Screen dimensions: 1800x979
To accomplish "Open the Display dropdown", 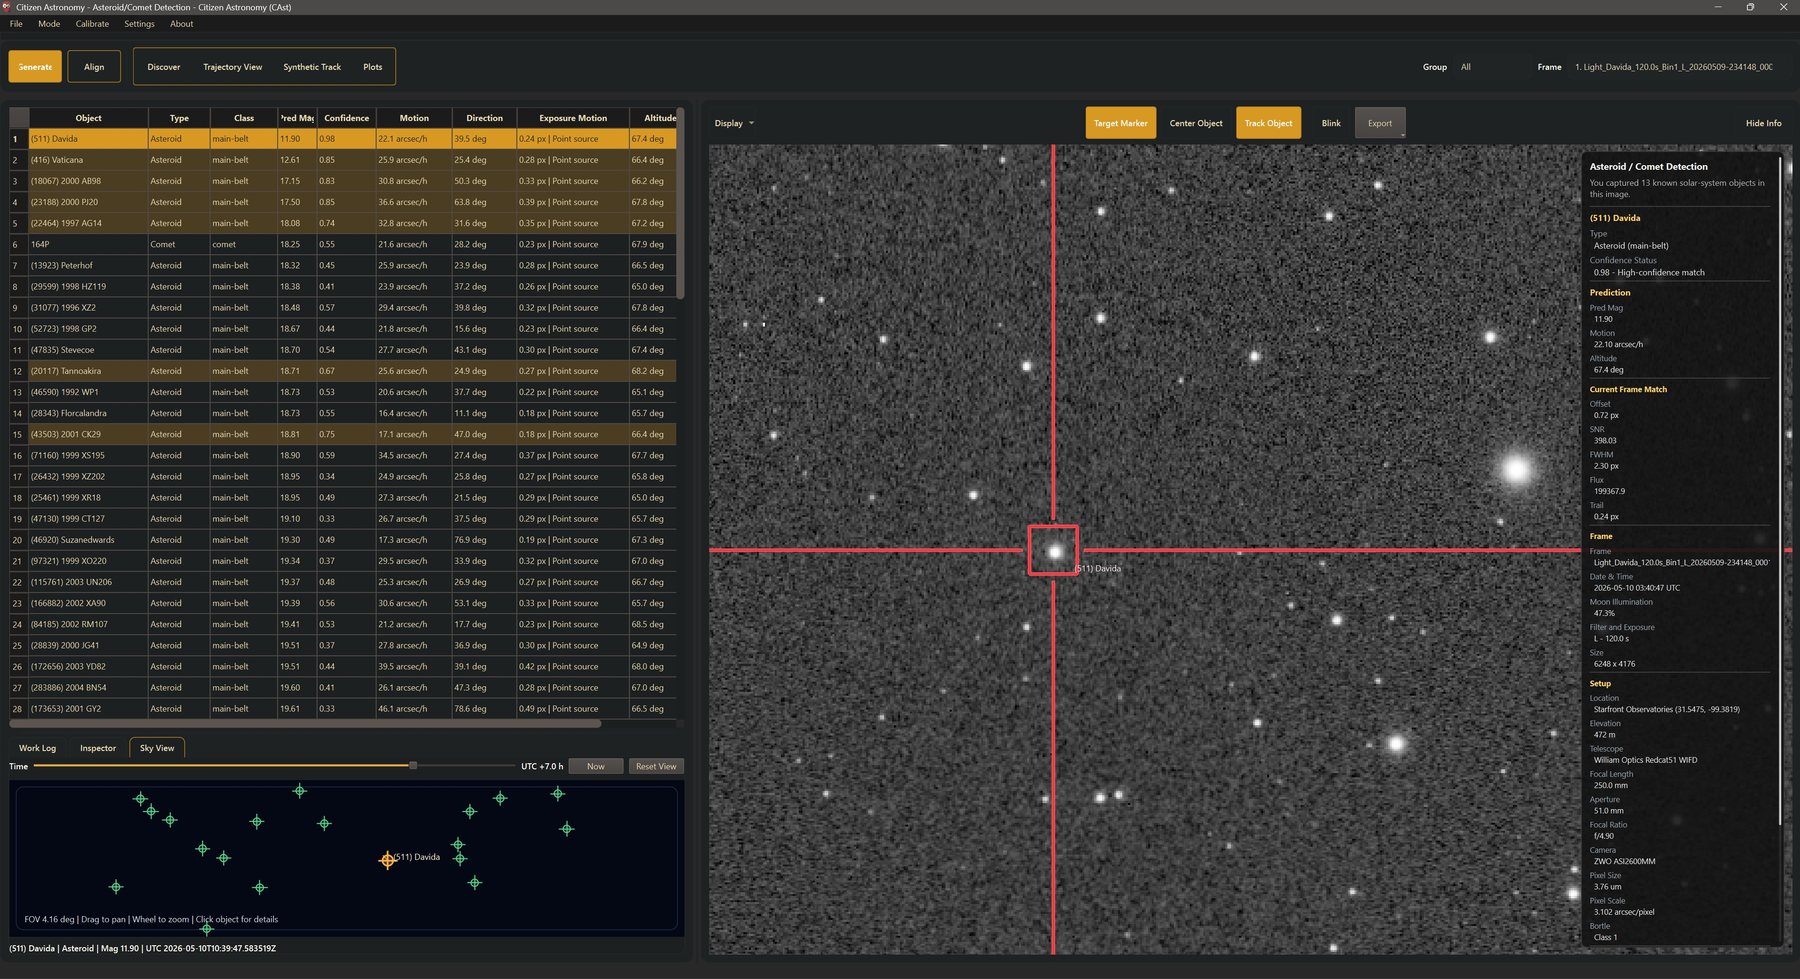I will coord(734,123).
